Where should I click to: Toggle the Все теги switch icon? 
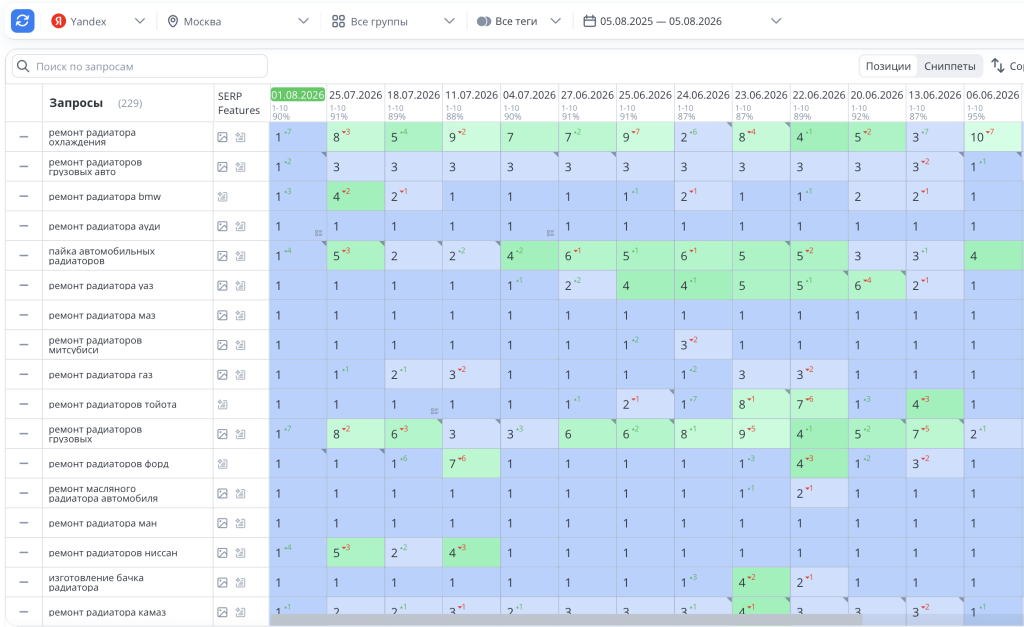coord(483,22)
